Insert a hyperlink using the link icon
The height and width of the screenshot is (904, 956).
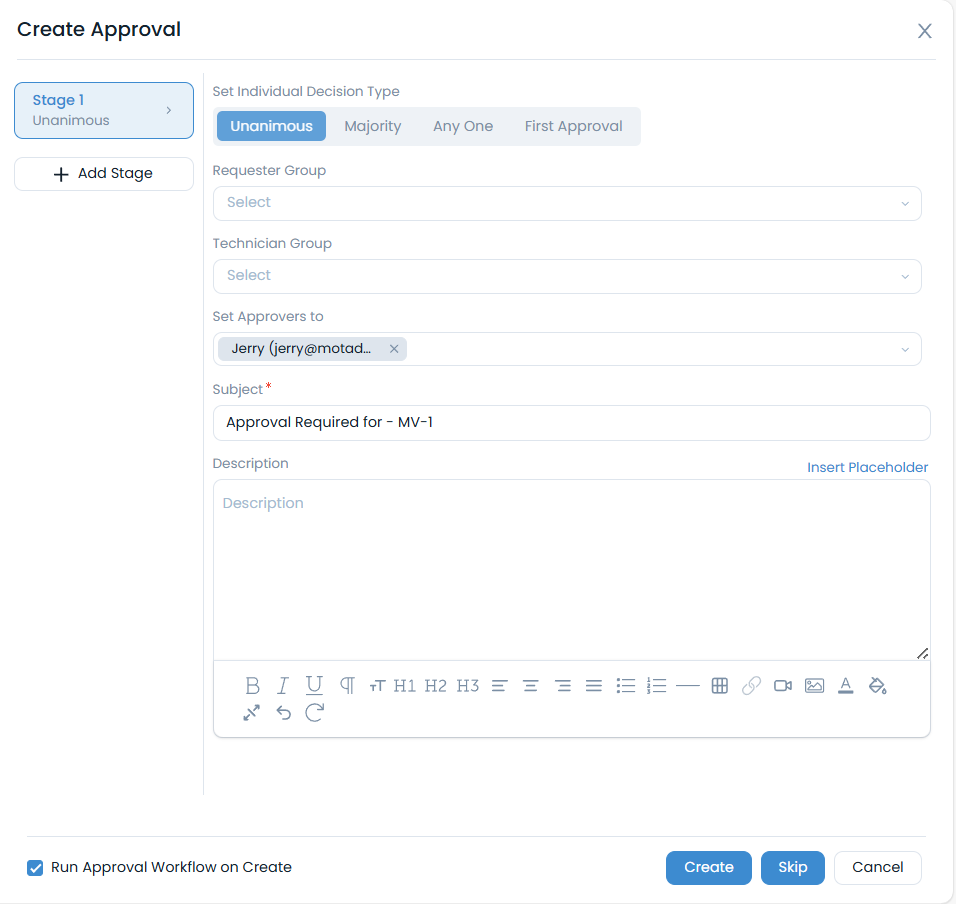(751, 685)
